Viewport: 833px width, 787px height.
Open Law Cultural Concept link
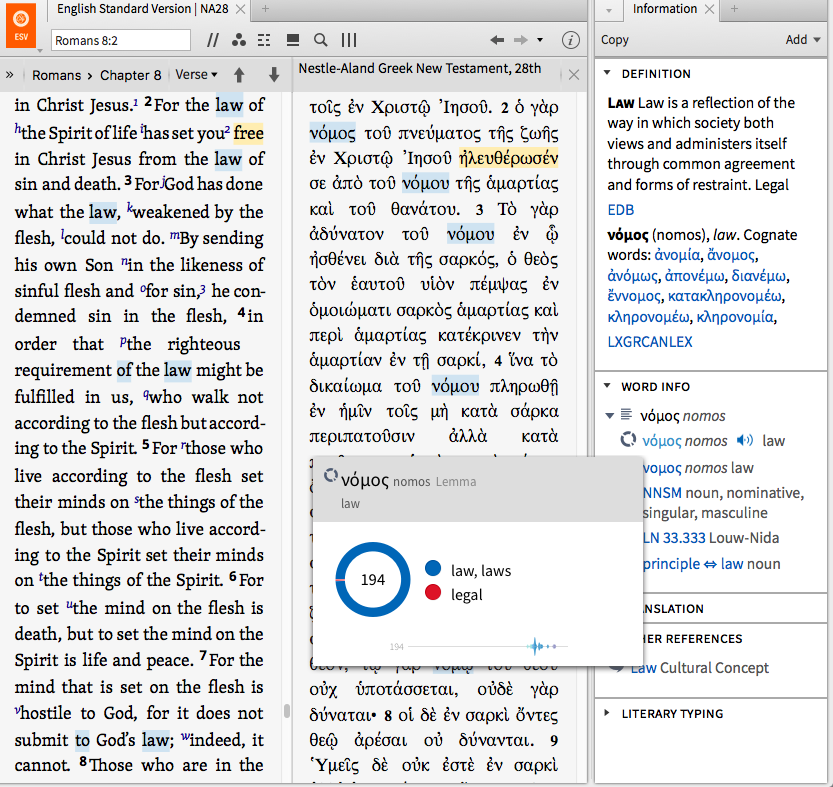(x=643, y=667)
